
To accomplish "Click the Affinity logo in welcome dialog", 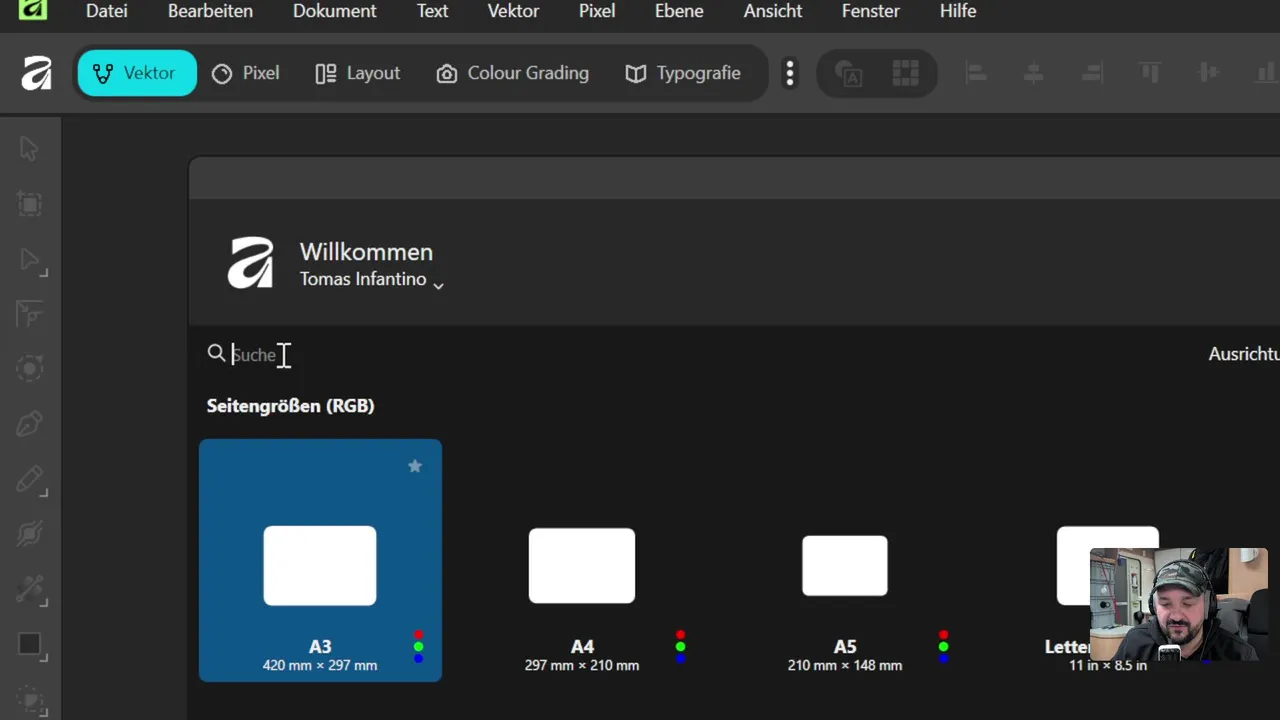I will pos(250,264).
